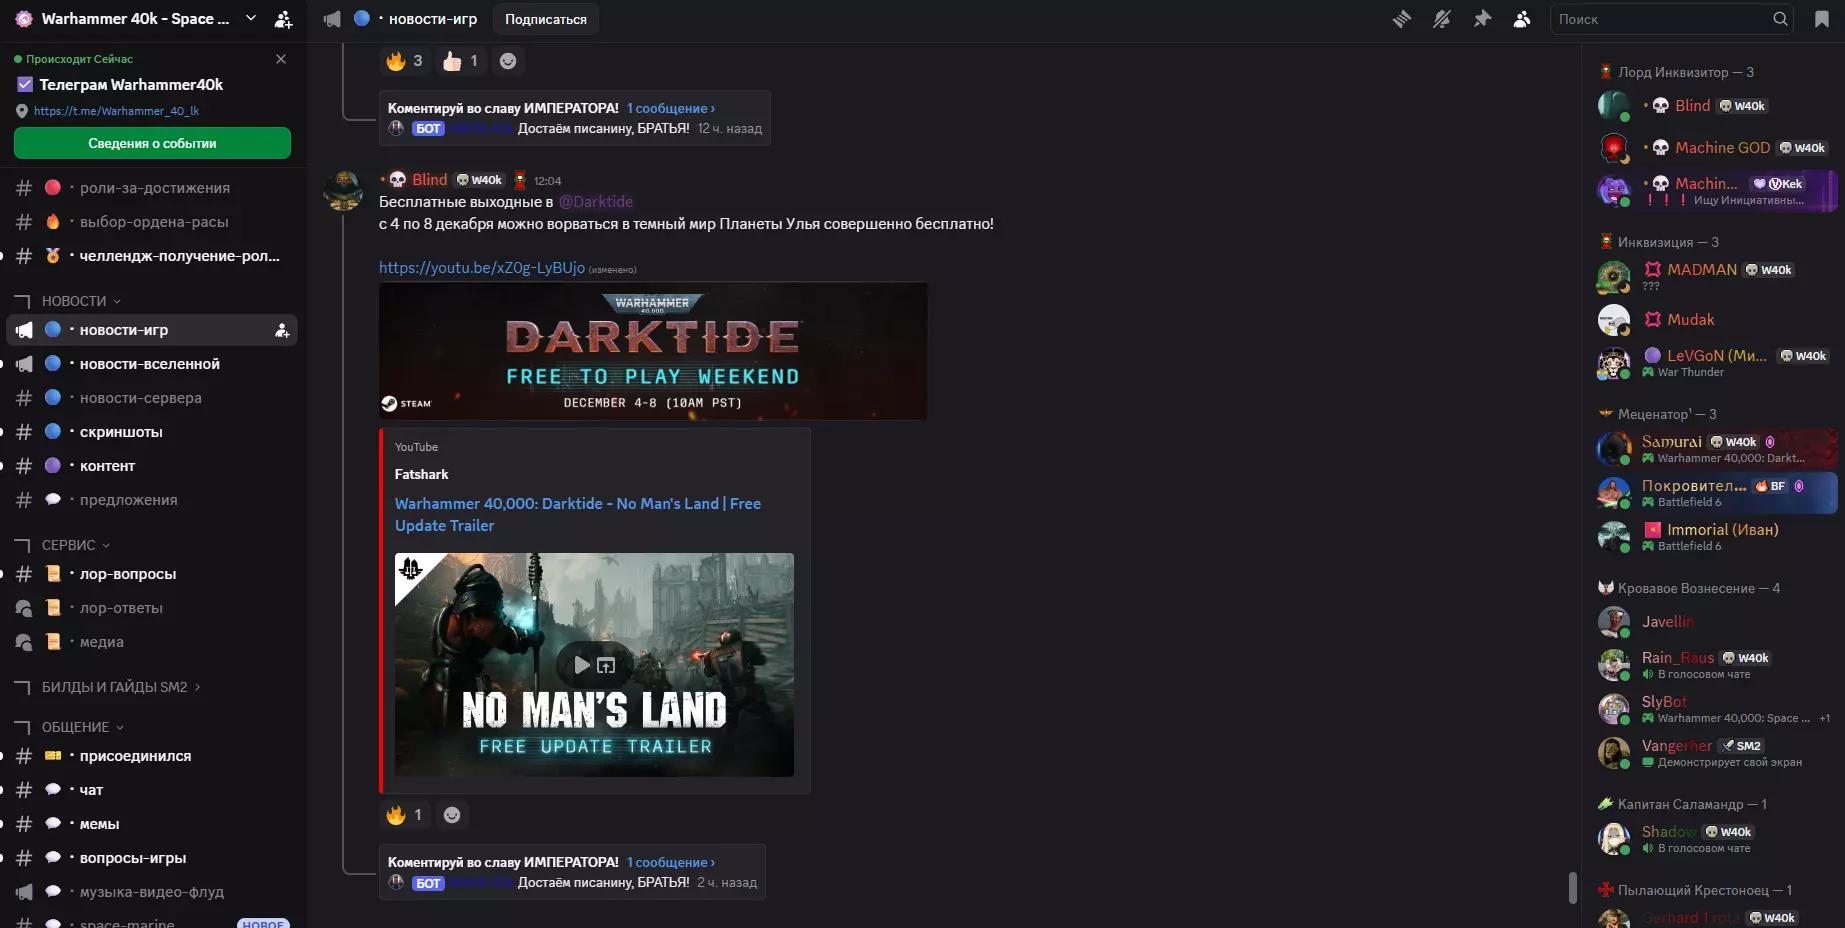
Task: Toggle the notification settings bell icon
Action: coord(1441,19)
